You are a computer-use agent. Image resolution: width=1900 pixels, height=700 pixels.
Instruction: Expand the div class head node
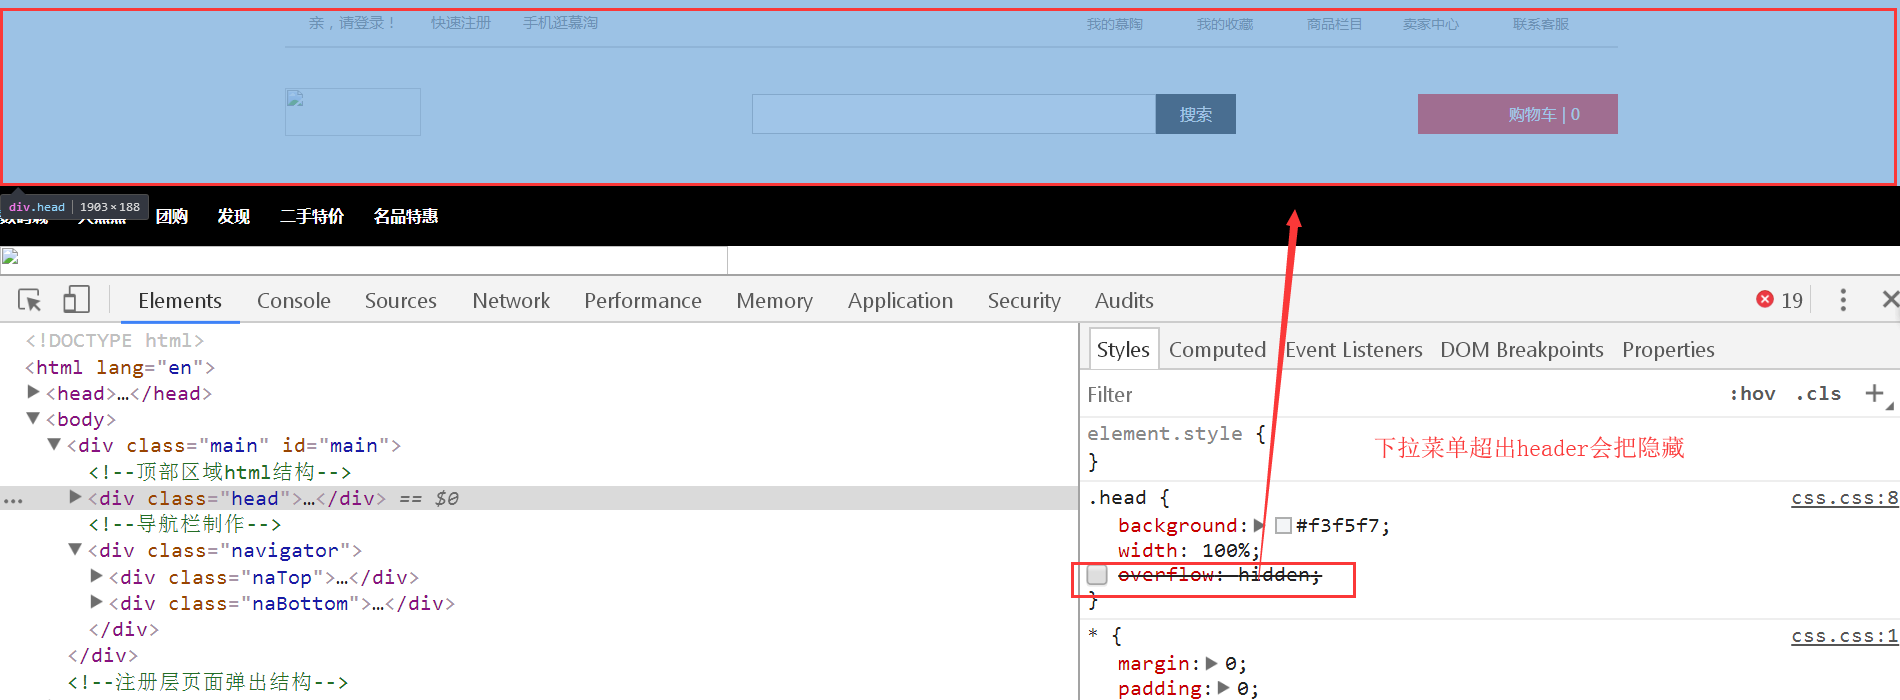[x=75, y=497]
